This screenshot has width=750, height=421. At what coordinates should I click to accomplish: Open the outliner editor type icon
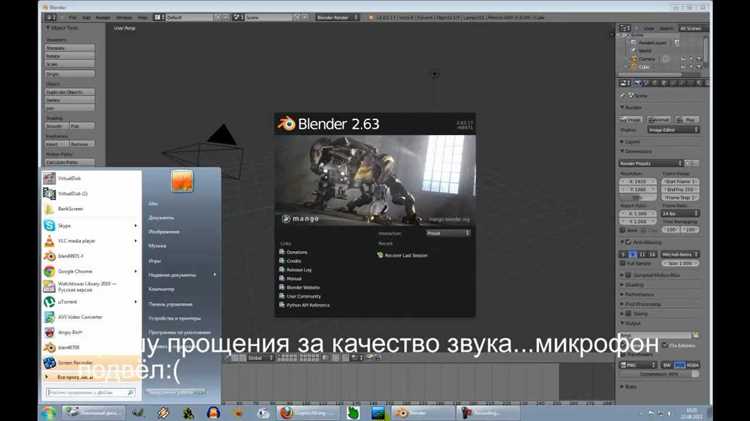click(625, 28)
